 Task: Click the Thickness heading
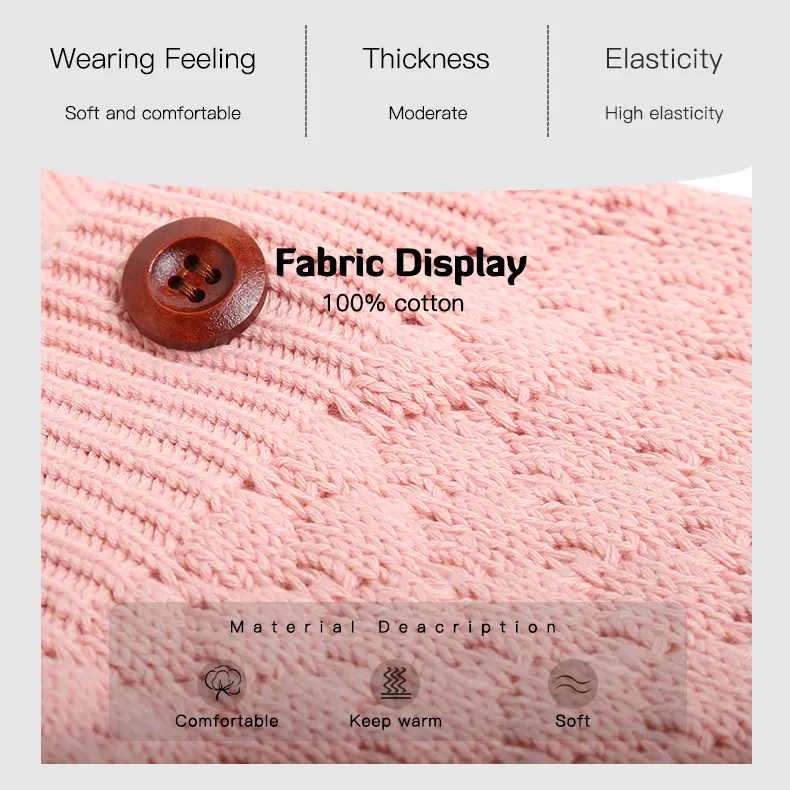coord(426,58)
